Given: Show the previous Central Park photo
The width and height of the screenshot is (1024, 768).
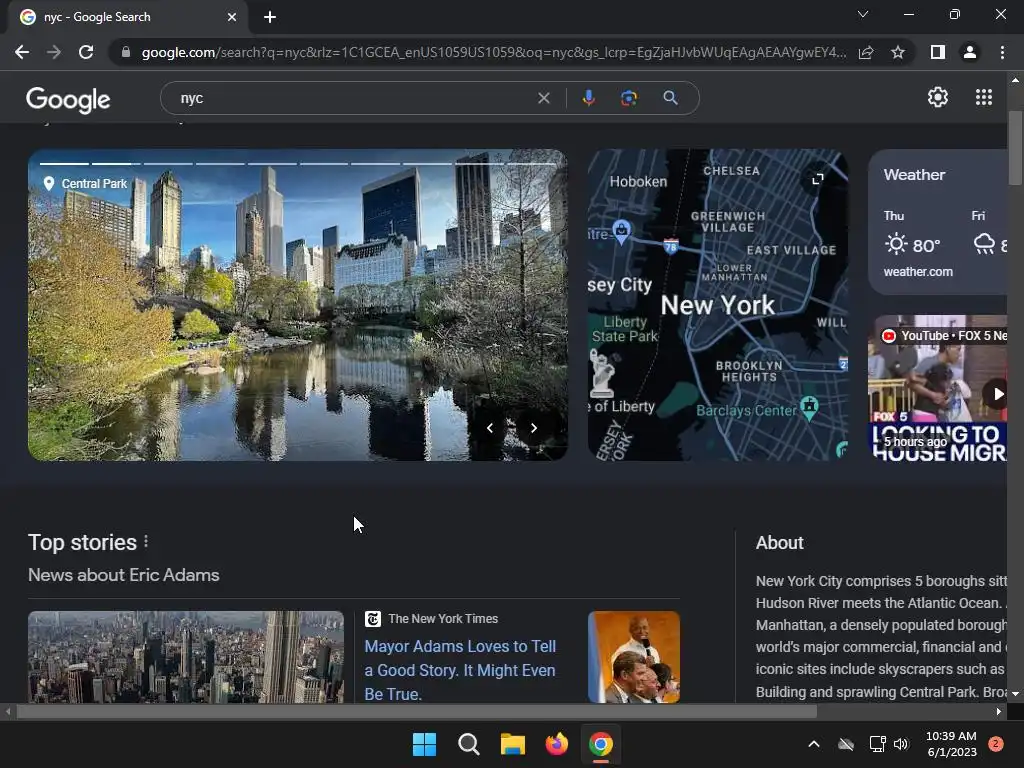Looking at the screenshot, I should pyautogui.click(x=490, y=428).
